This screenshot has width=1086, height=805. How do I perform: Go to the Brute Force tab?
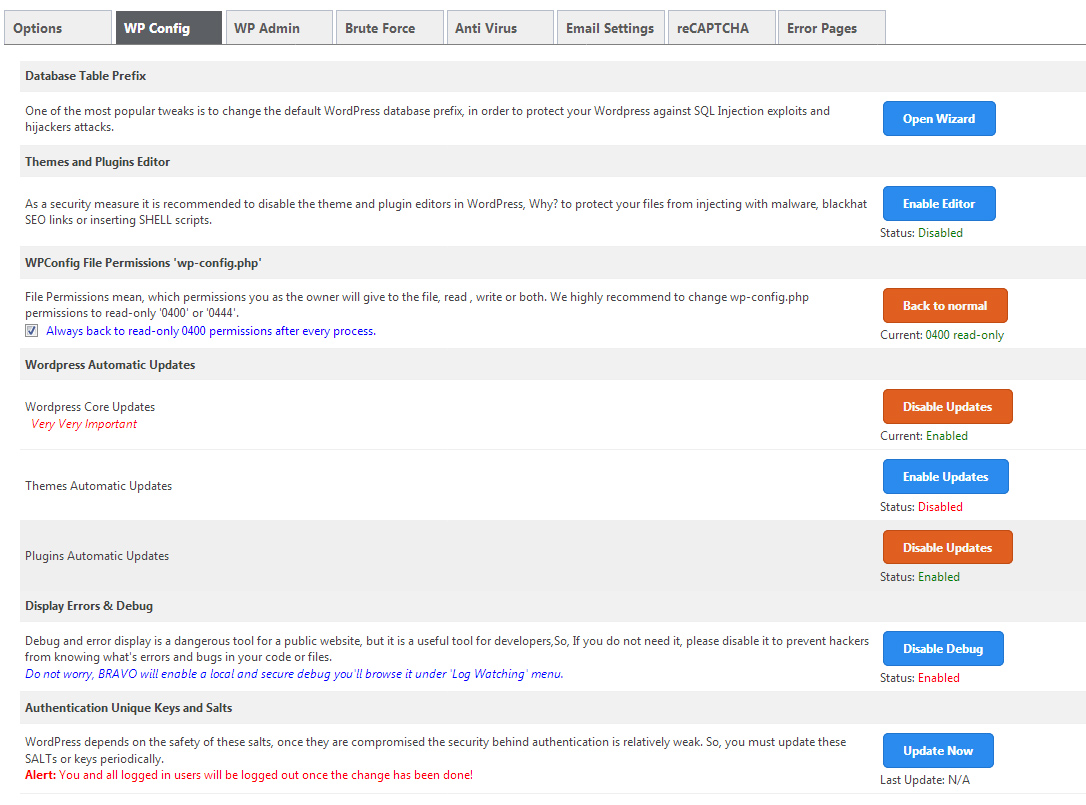(390, 28)
